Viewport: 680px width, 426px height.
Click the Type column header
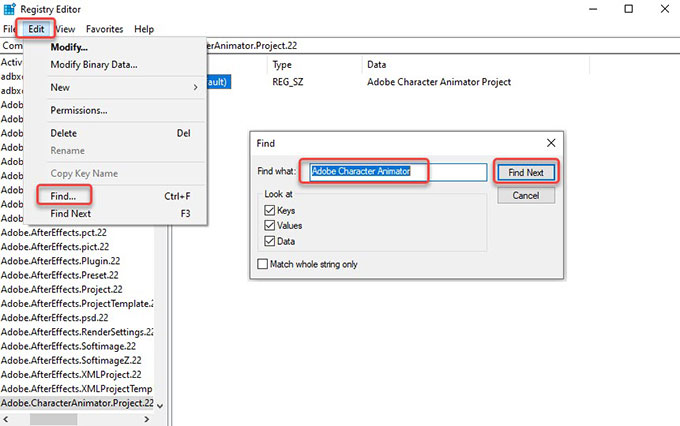point(282,65)
